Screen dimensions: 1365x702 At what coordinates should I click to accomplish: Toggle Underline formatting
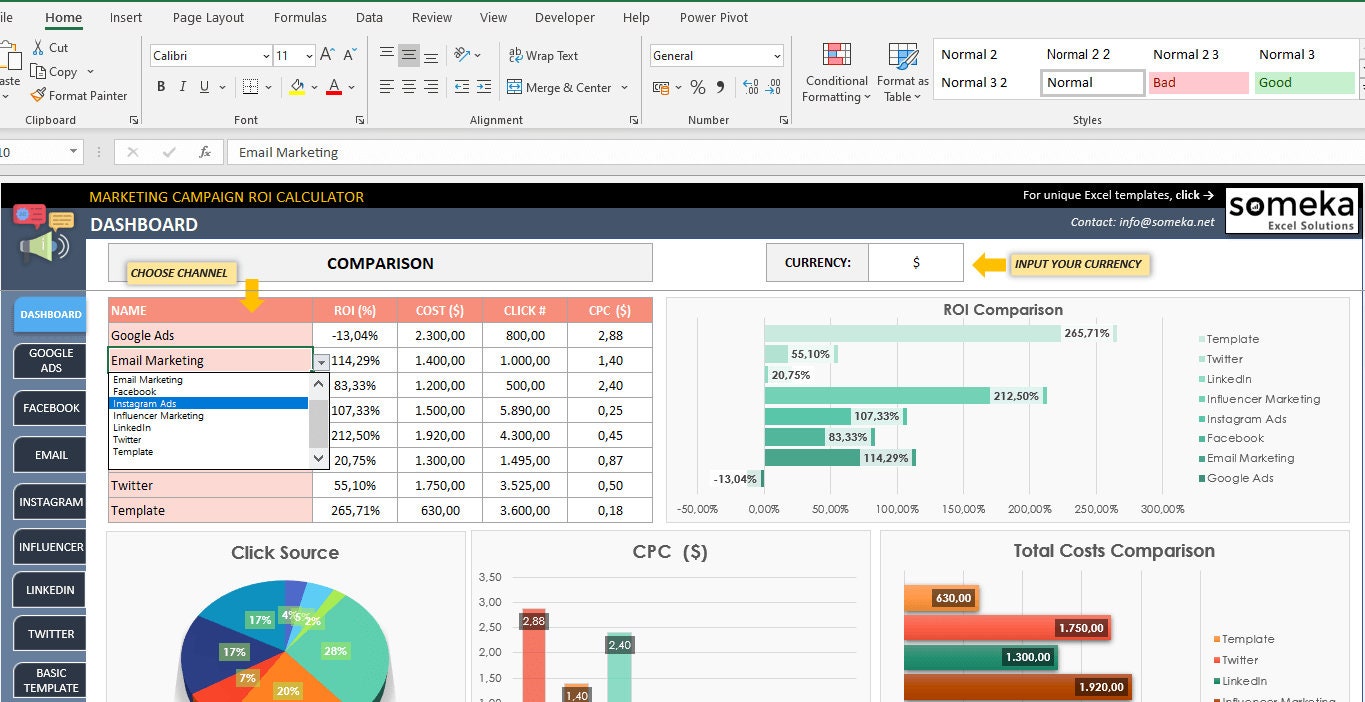tap(206, 86)
